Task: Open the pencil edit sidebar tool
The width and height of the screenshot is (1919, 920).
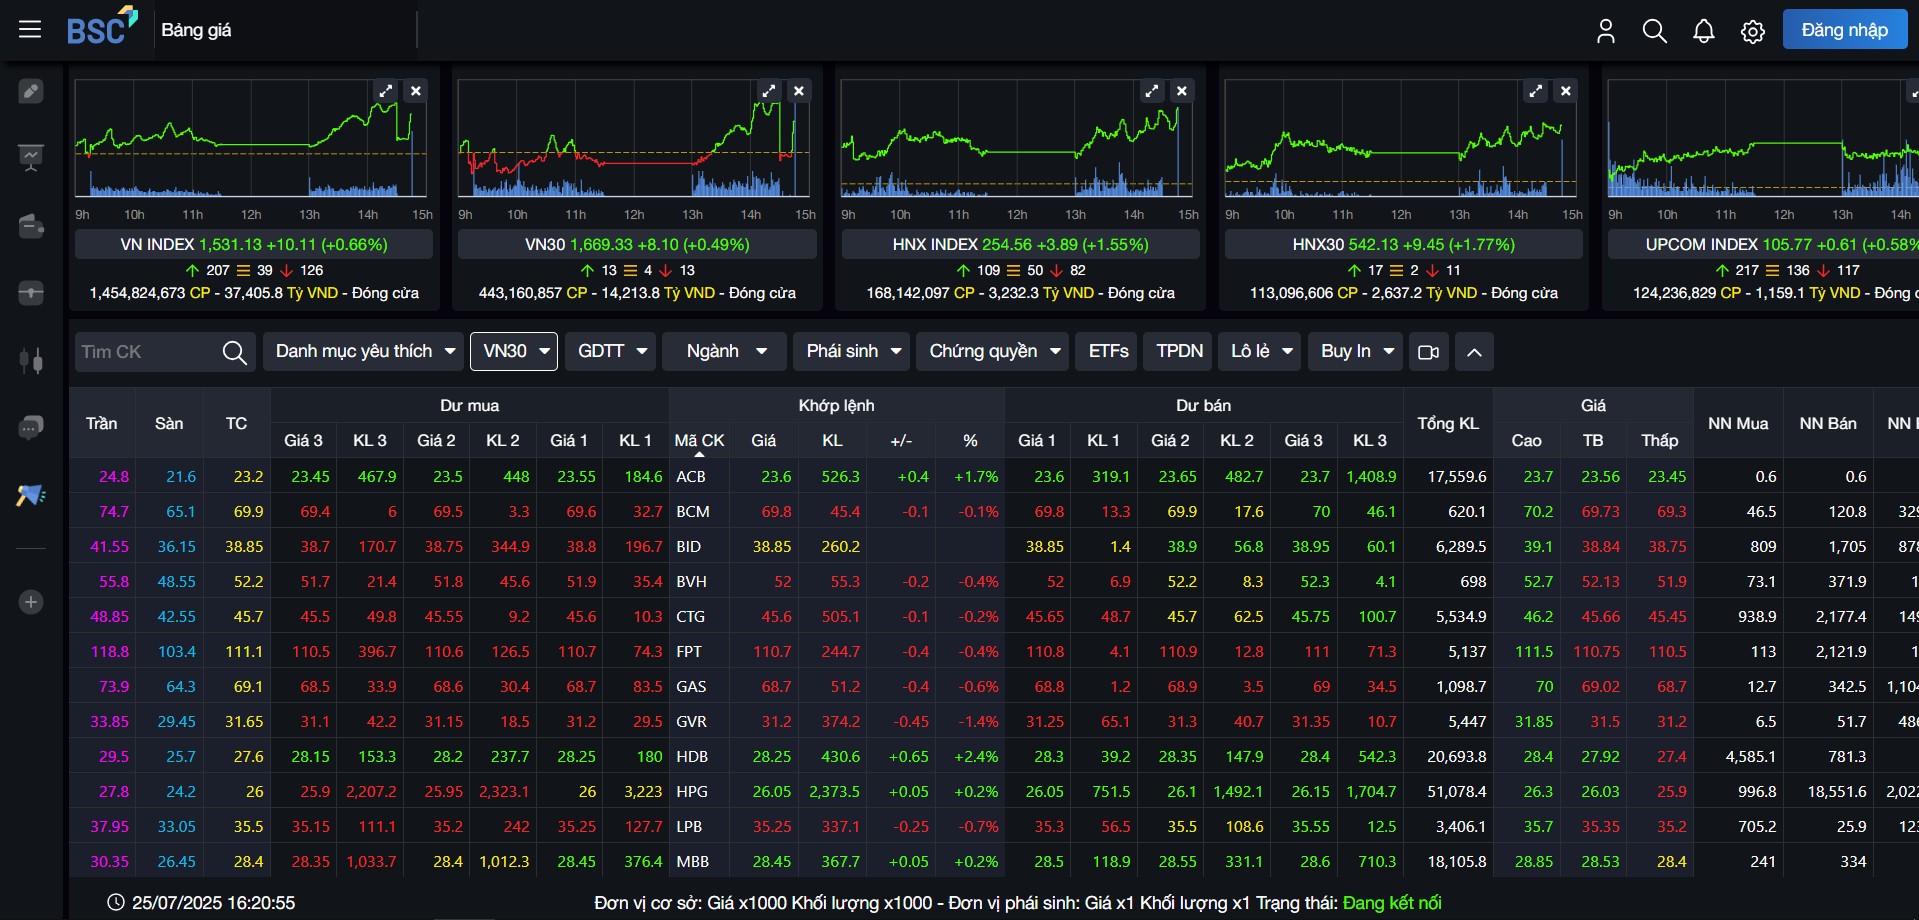Action: point(31,91)
